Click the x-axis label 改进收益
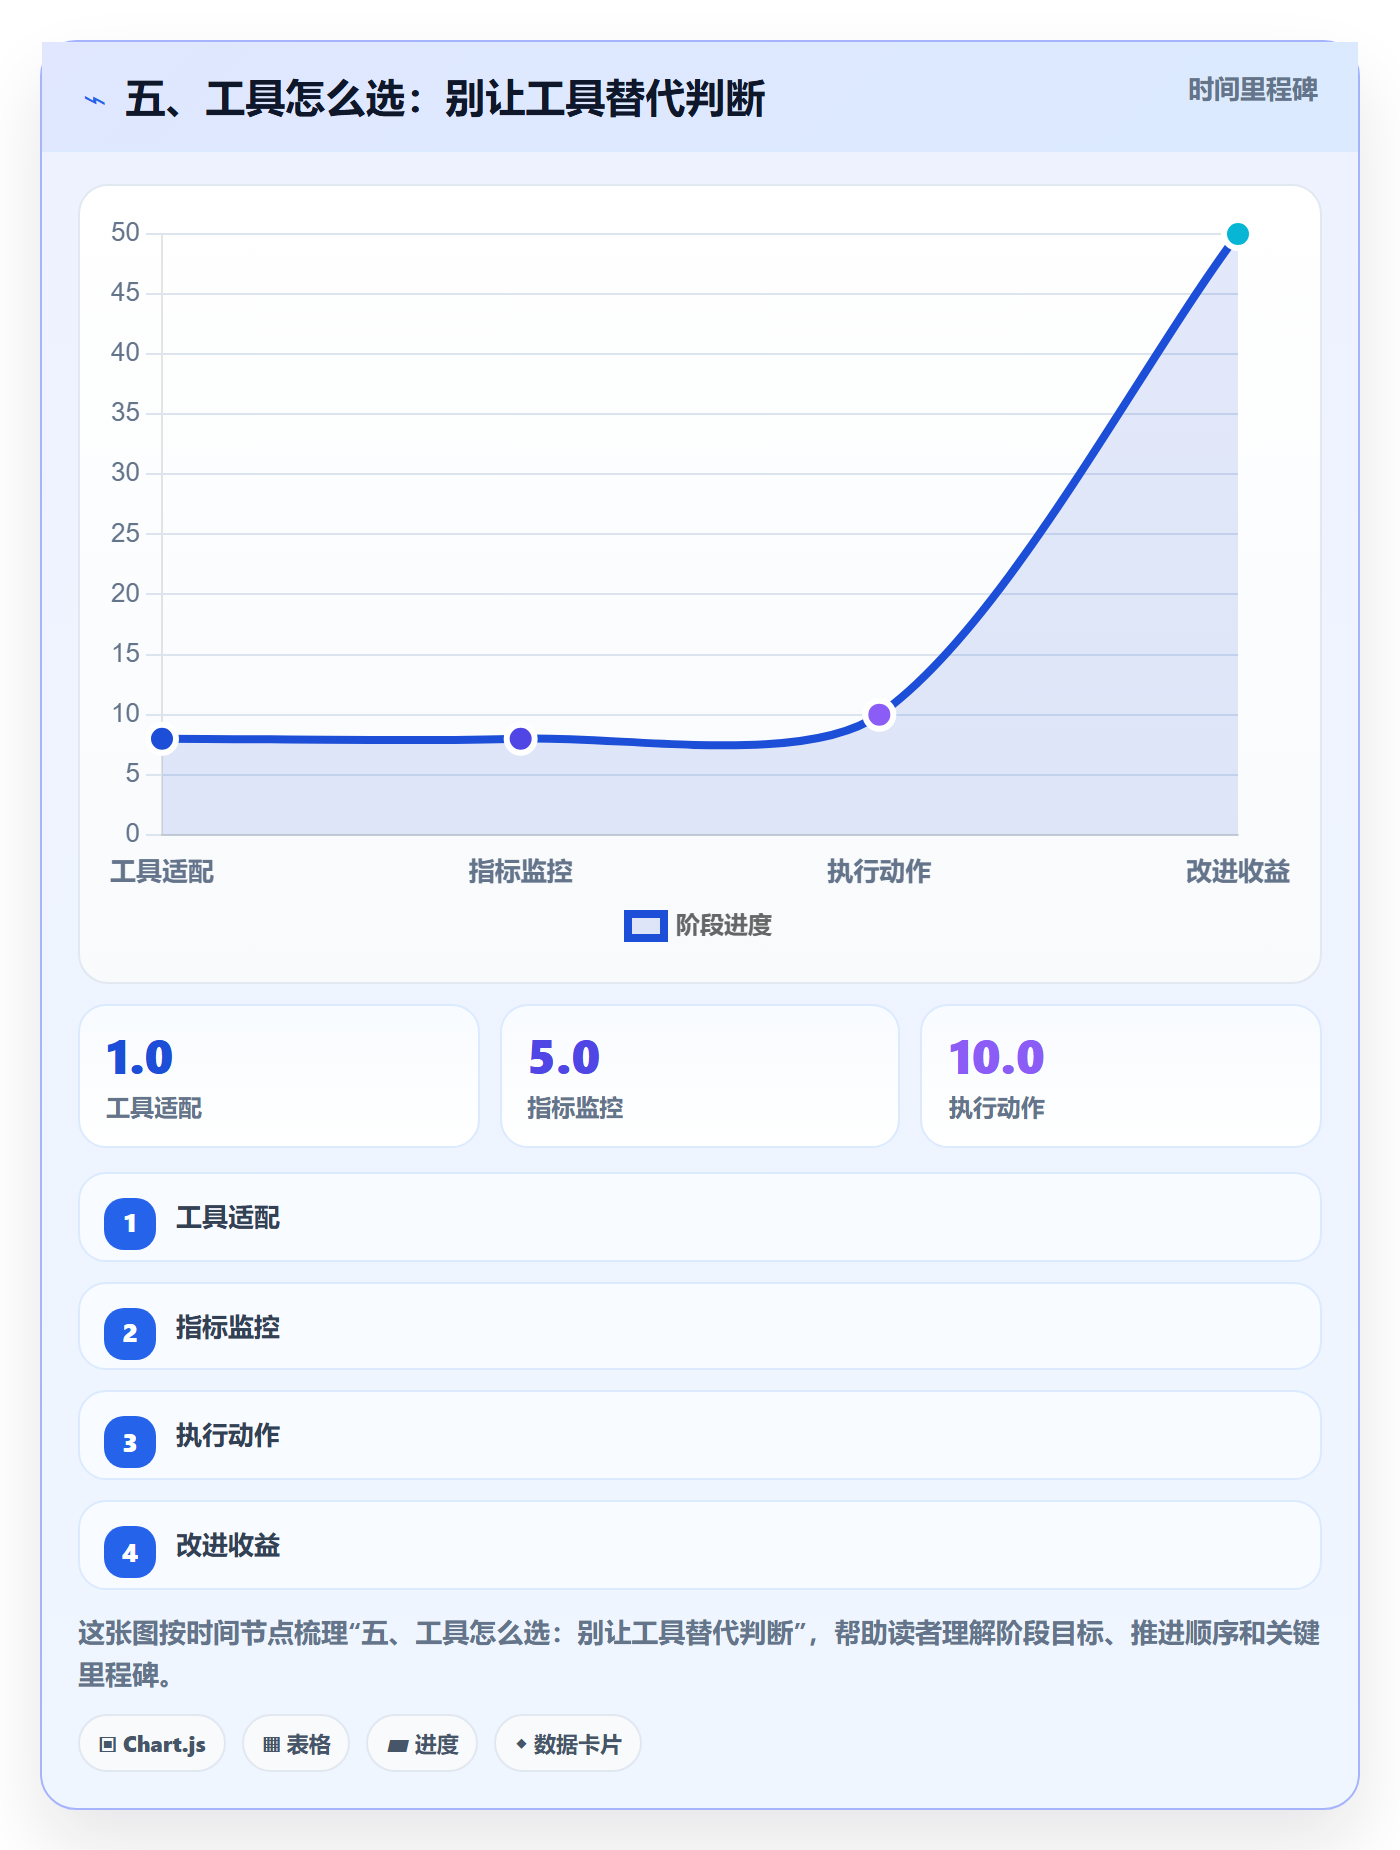The height and width of the screenshot is (1850, 1400). [x=1237, y=872]
